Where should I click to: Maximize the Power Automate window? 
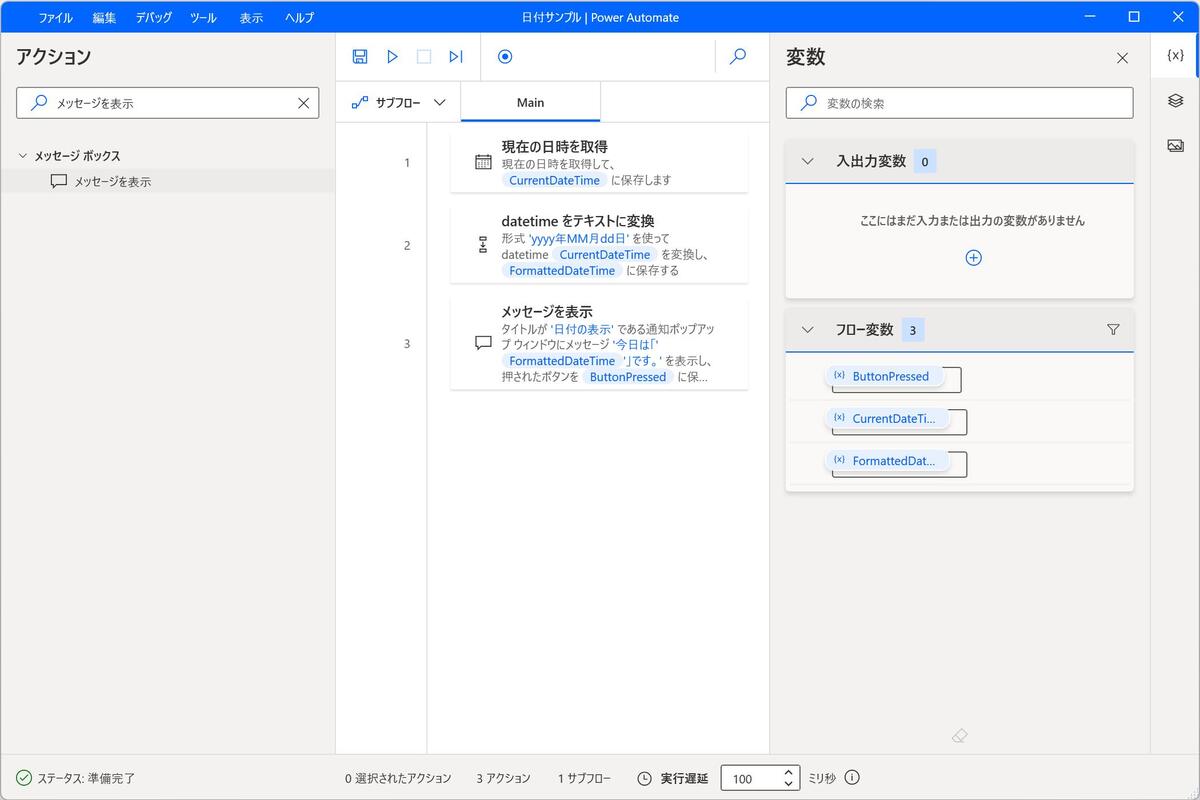[x=1134, y=16]
